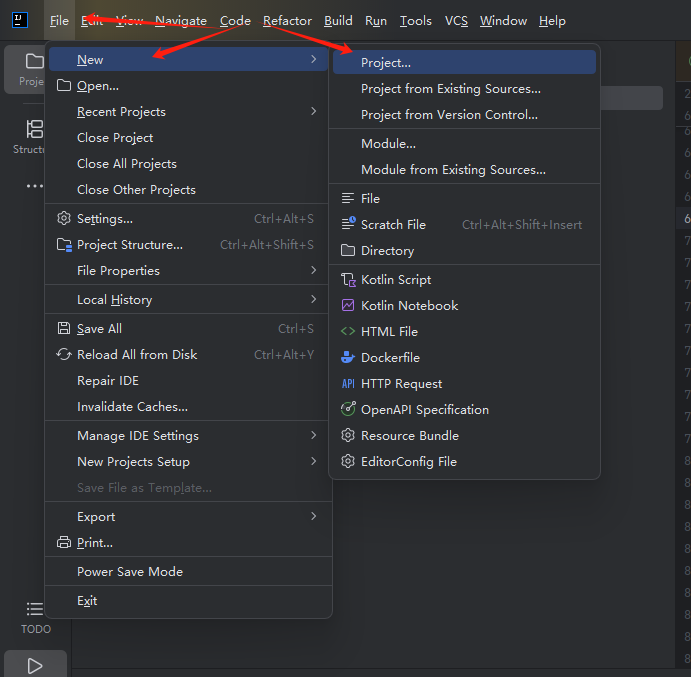Screen dimensions: 691x677
Task: Choose Repair IDE
Action: (x=188, y=380)
